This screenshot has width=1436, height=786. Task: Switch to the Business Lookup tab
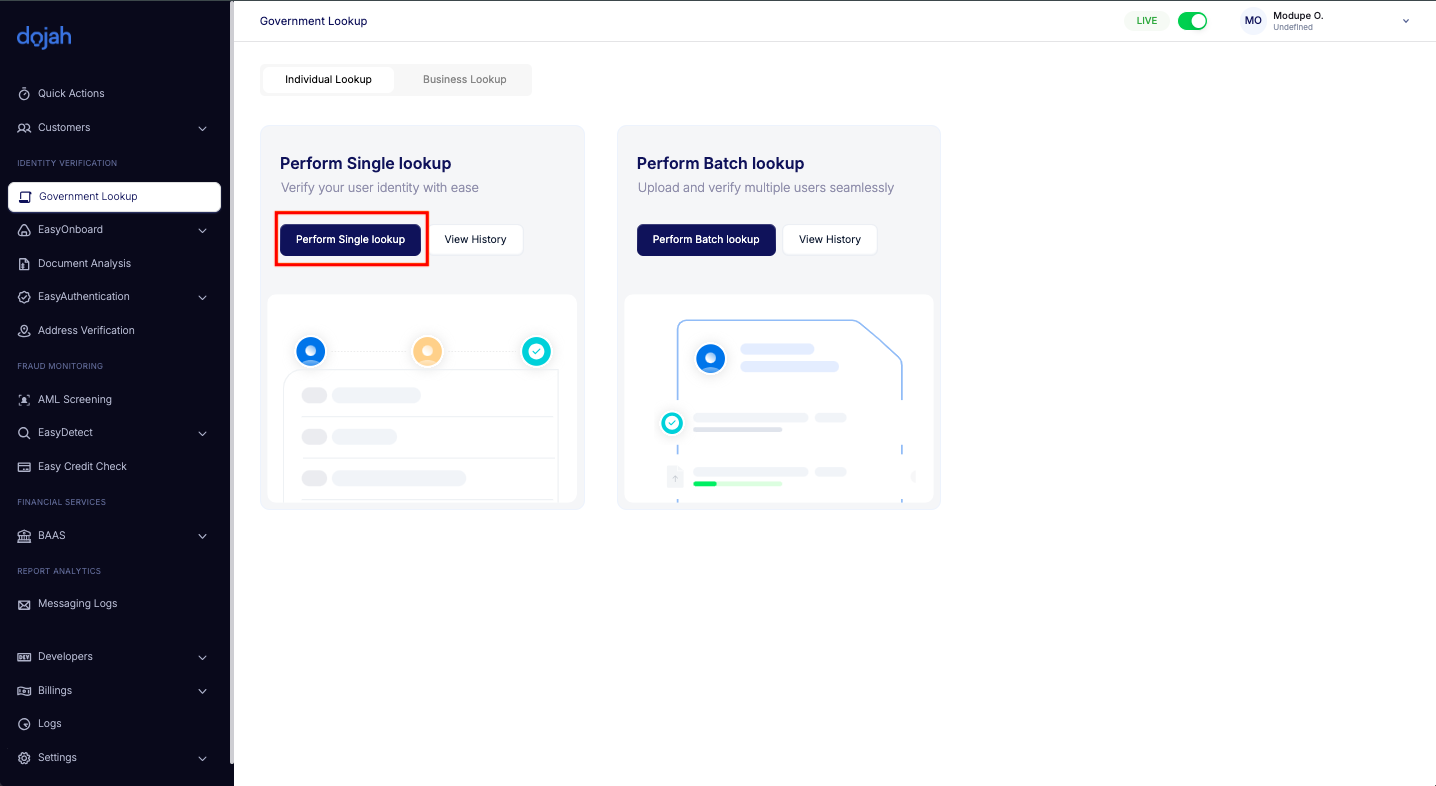coord(464,80)
